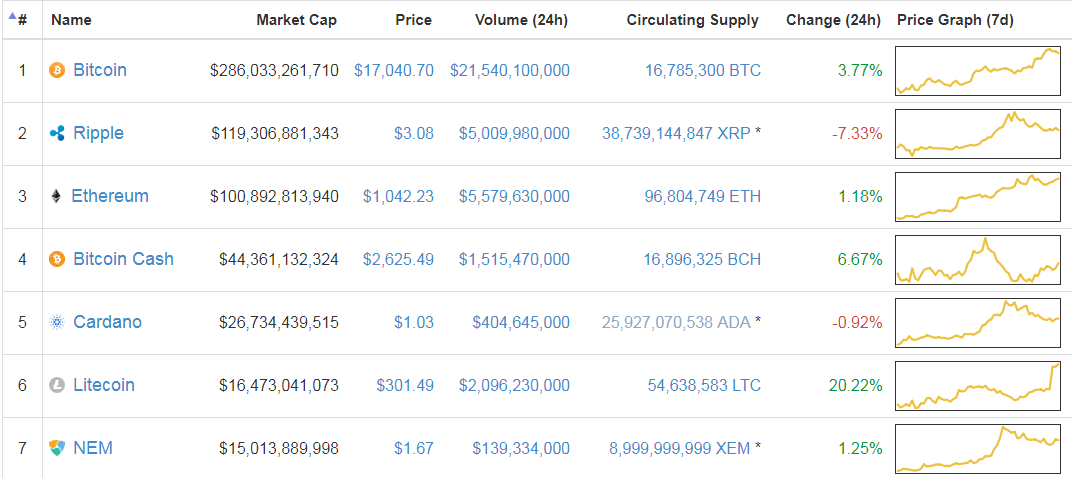The height and width of the screenshot is (478, 1073).
Task: Open the Bitcoin Cash name link
Action: (123, 260)
